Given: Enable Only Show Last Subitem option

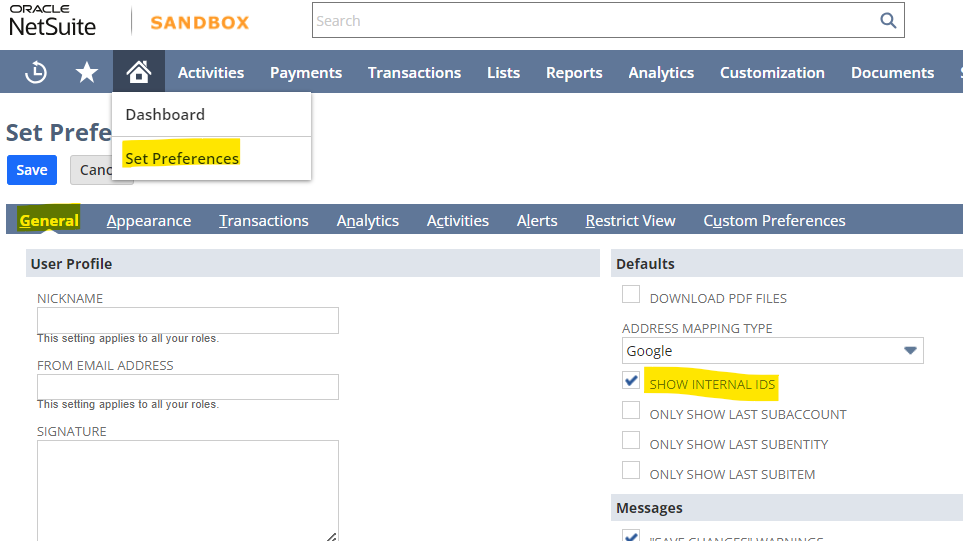Looking at the screenshot, I should (x=631, y=471).
